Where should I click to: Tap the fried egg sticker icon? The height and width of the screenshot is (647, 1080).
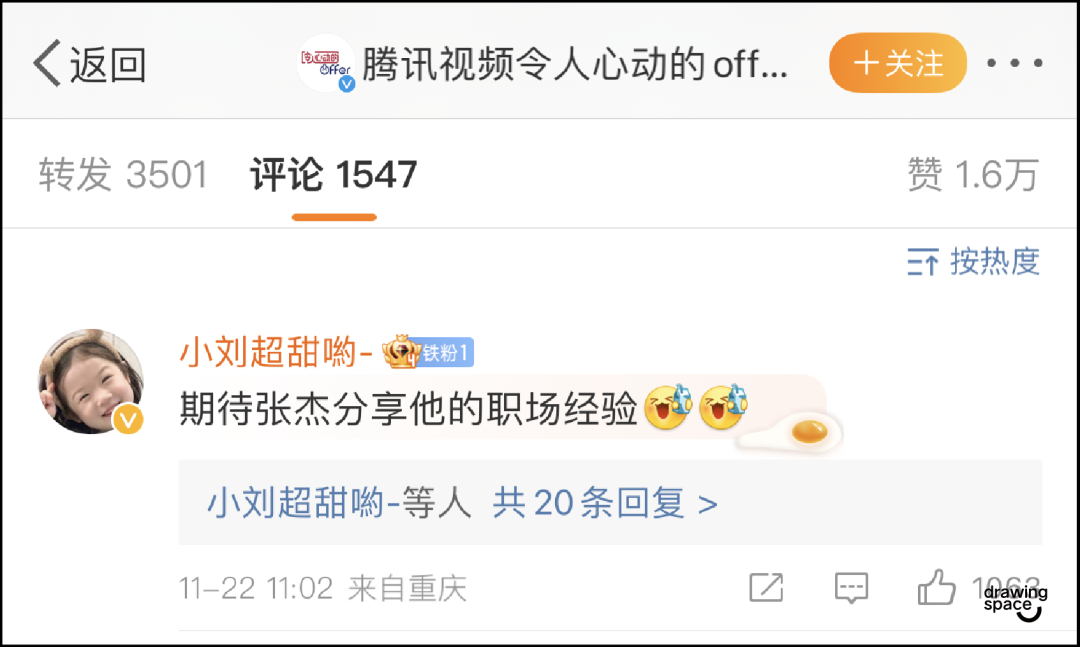tap(792, 433)
